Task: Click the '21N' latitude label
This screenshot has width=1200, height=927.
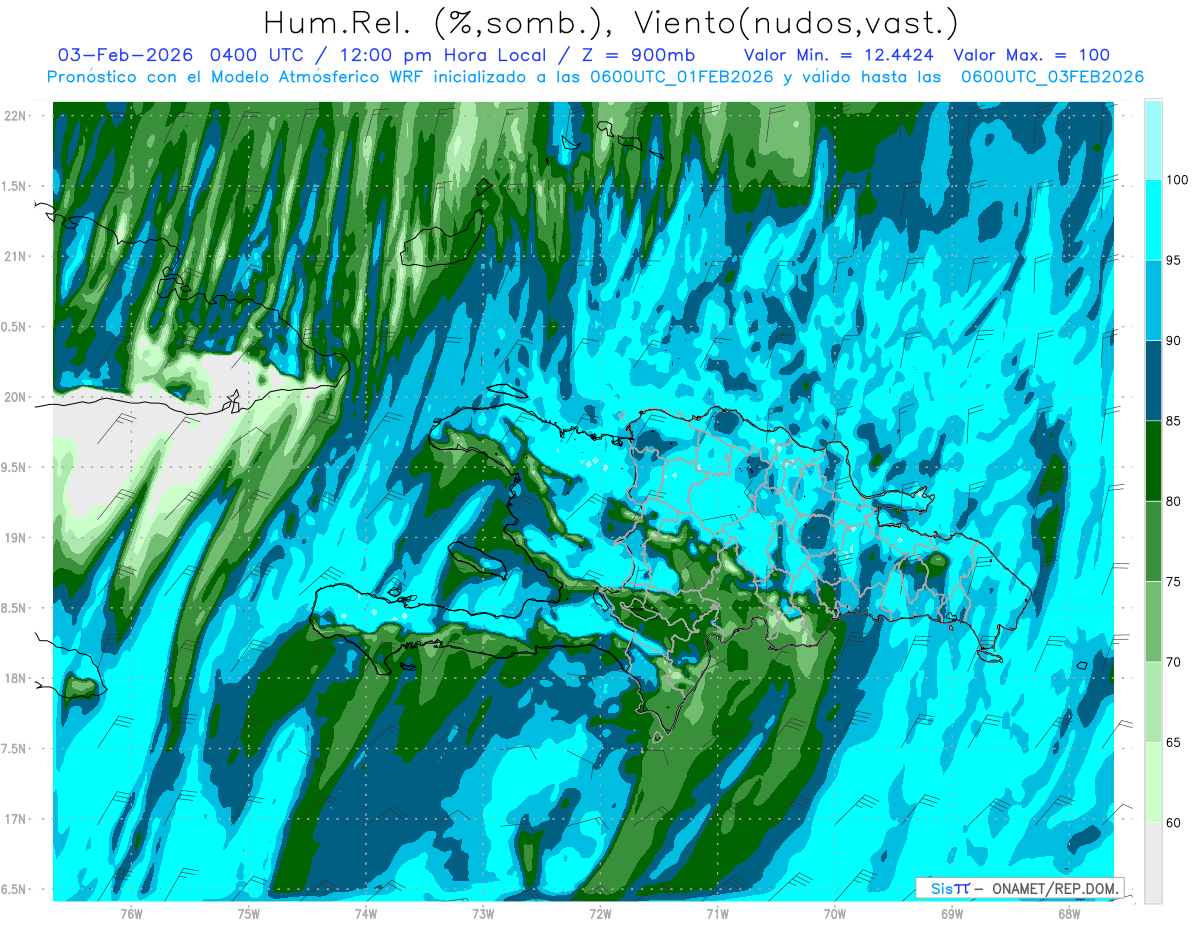Action: point(15,256)
